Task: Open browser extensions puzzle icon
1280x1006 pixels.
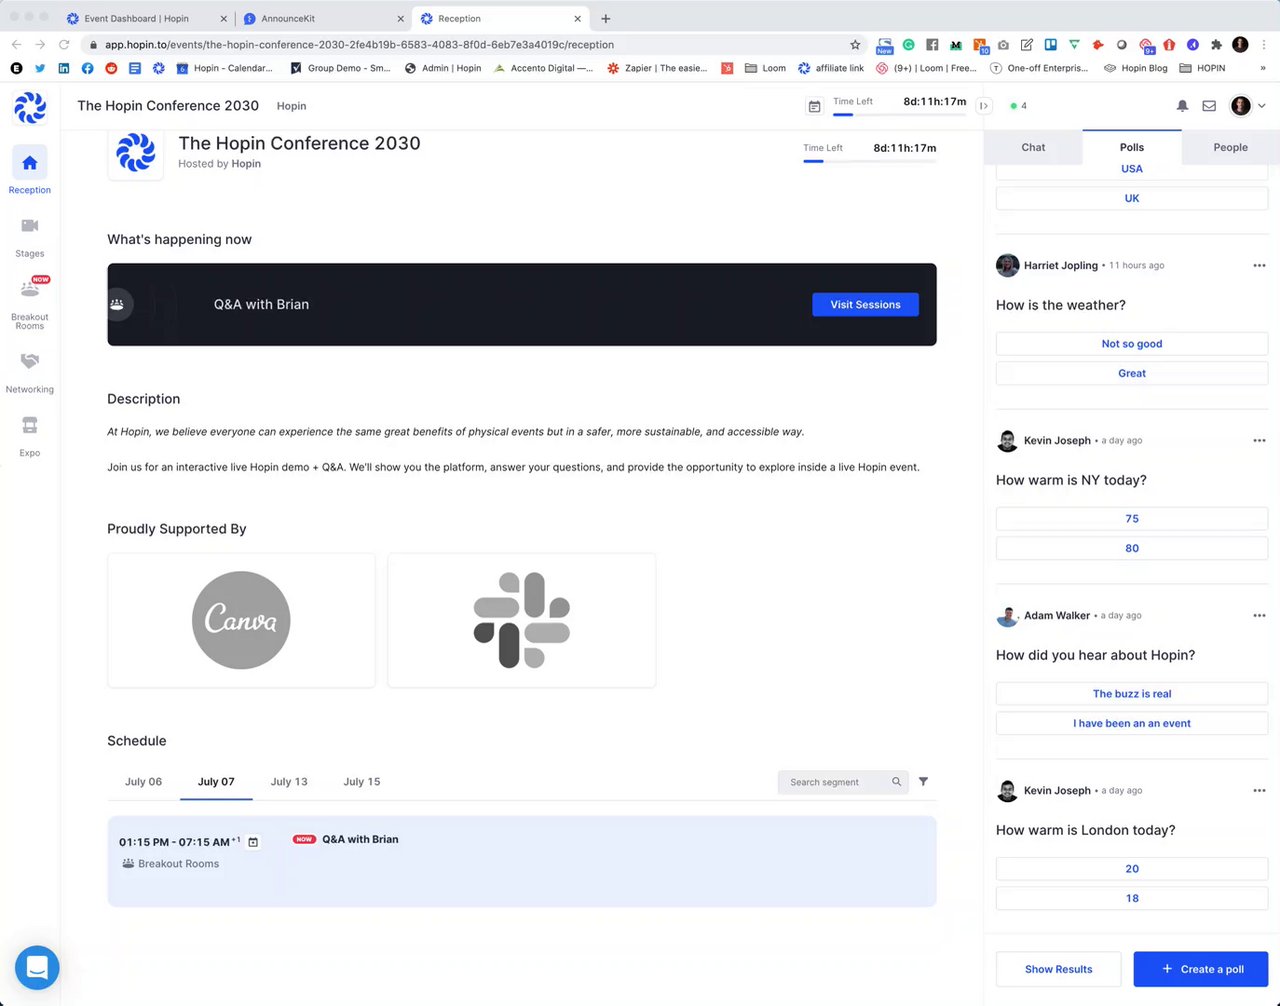Action: pyautogui.click(x=1216, y=44)
